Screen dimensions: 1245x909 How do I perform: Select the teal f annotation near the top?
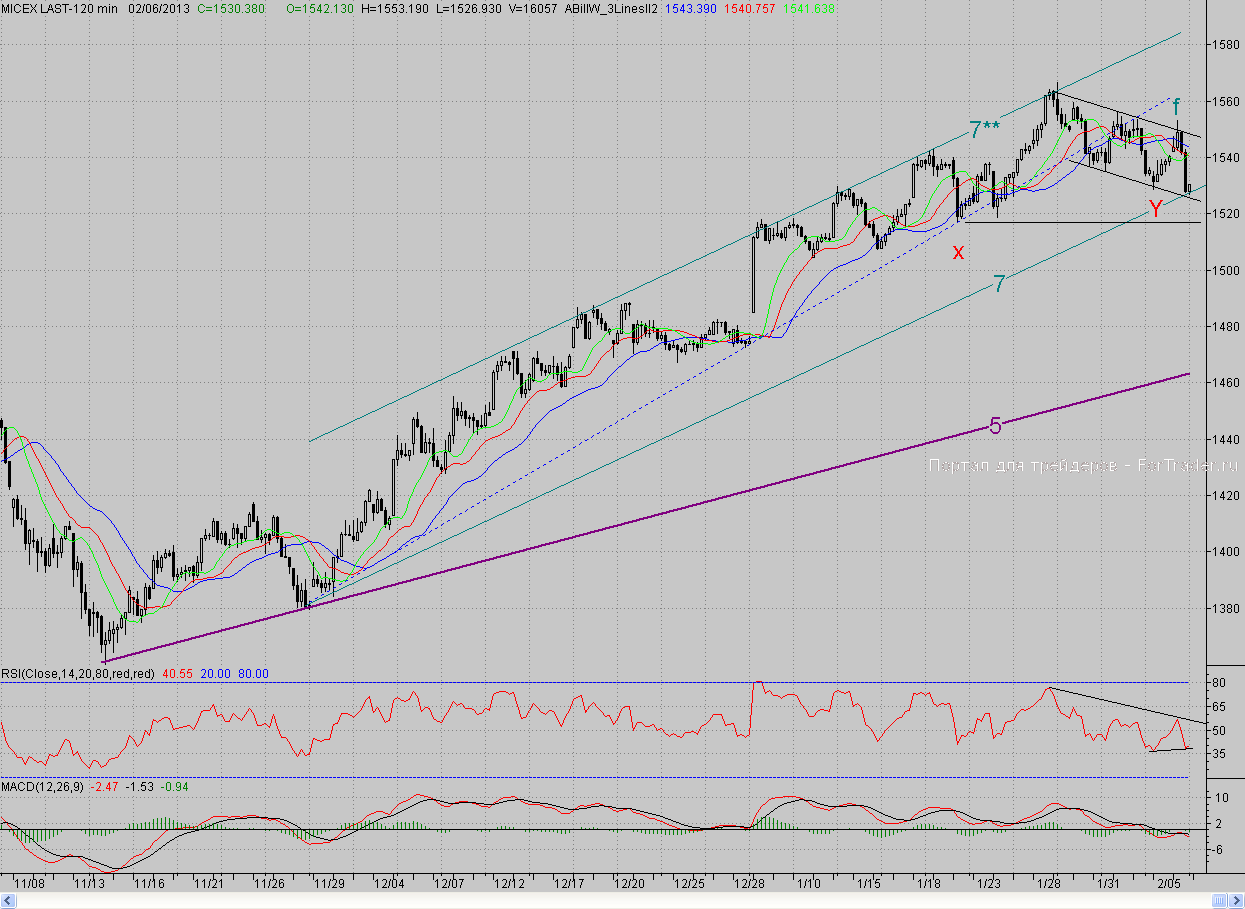1176,105
